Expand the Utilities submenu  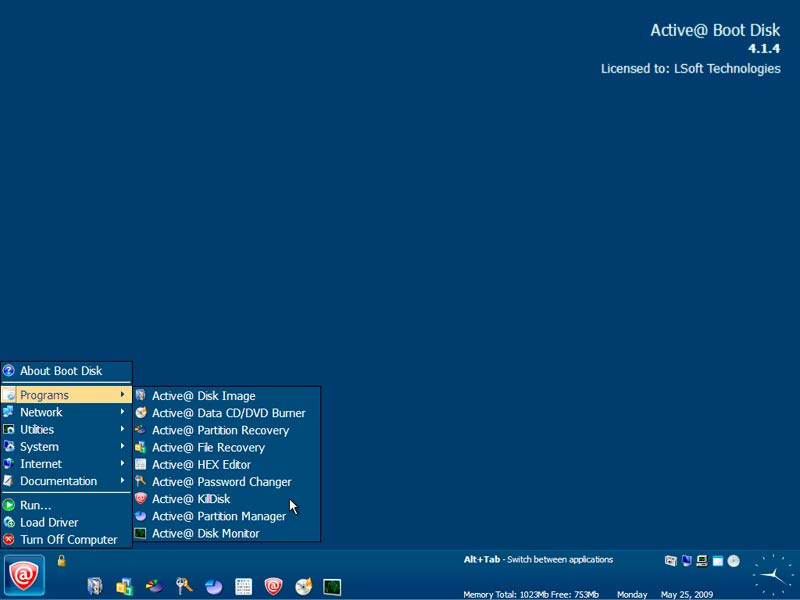[66, 430]
